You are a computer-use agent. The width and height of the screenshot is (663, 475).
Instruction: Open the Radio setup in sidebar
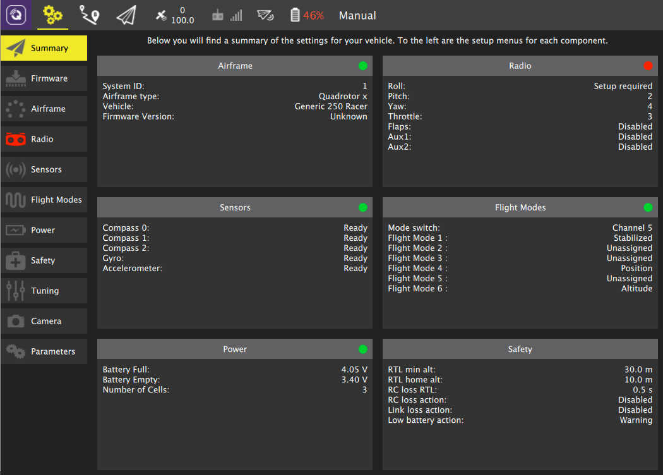[44, 139]
